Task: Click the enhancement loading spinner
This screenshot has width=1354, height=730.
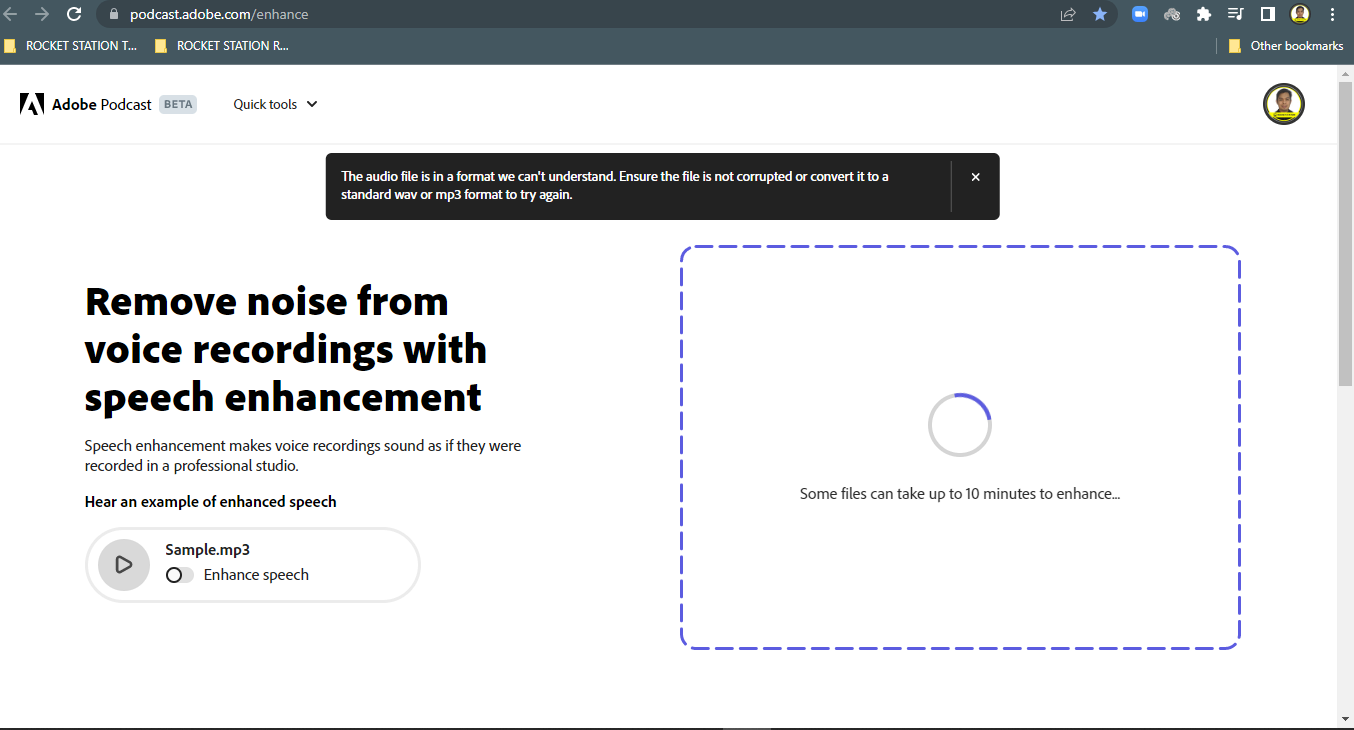Action: [959, 424]
